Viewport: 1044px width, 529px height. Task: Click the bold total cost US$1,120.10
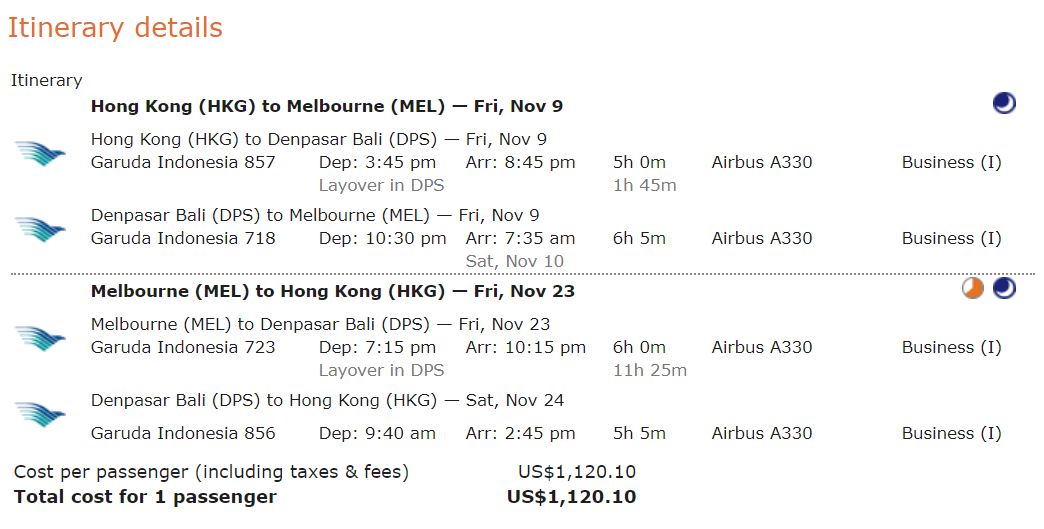coord(571,497)
